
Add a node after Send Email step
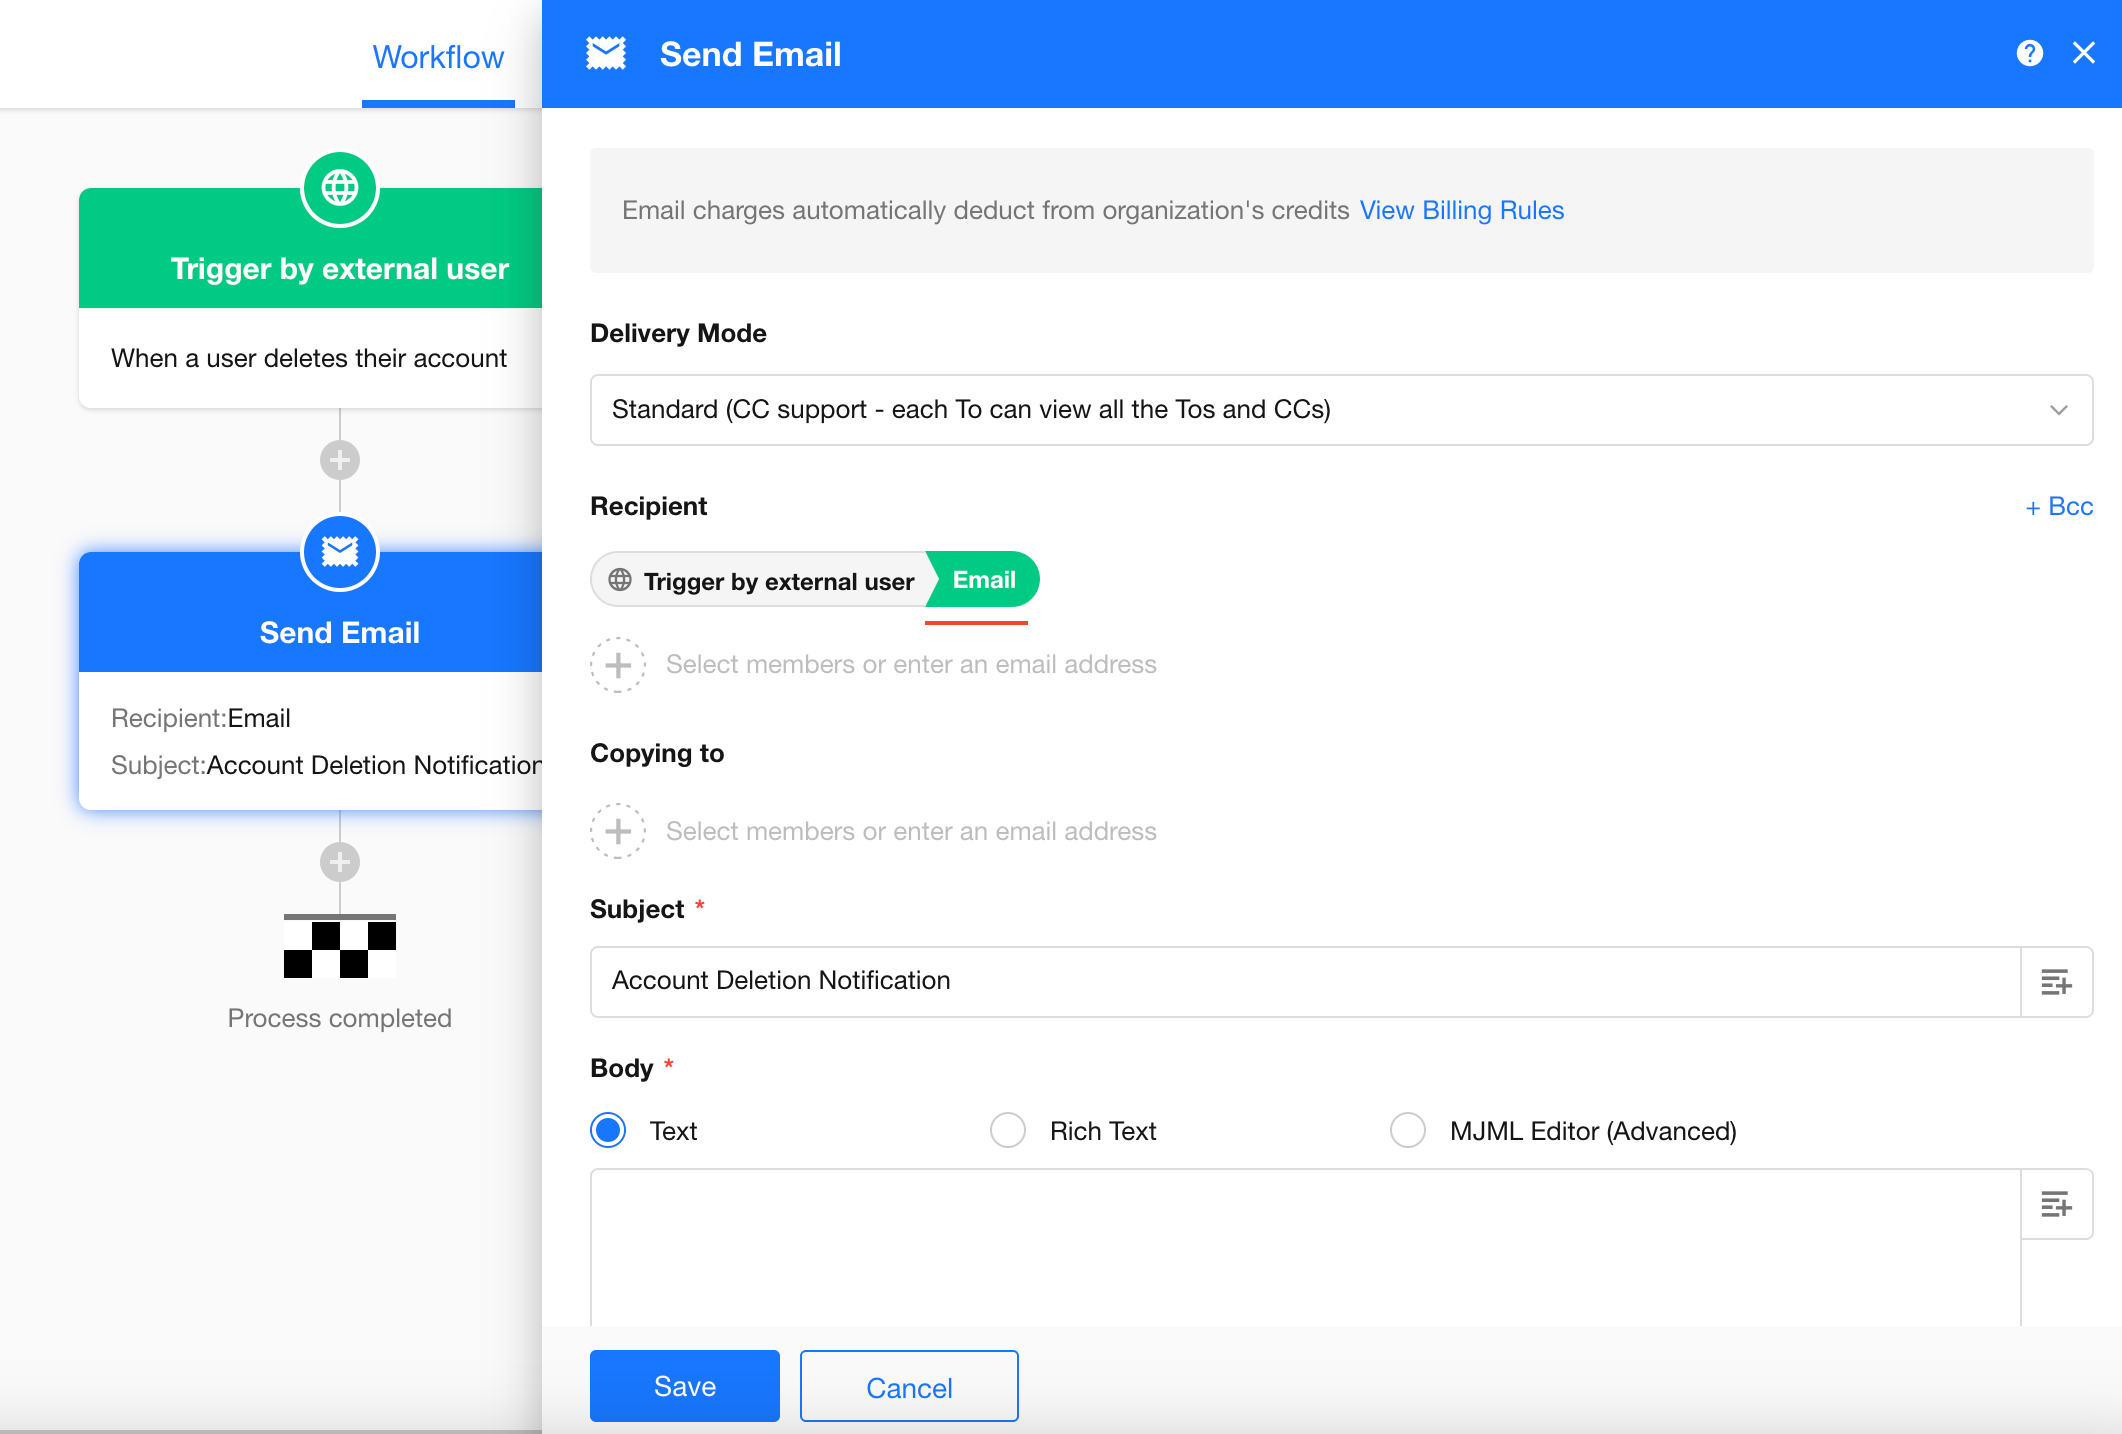(340, 861)
